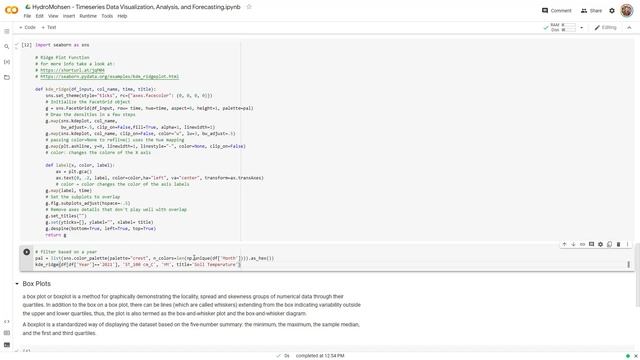Open terminal icon at sidebar bottom
Image resolution: width=640 pixels, height=360 pixels.
click(x=7, y=345)
